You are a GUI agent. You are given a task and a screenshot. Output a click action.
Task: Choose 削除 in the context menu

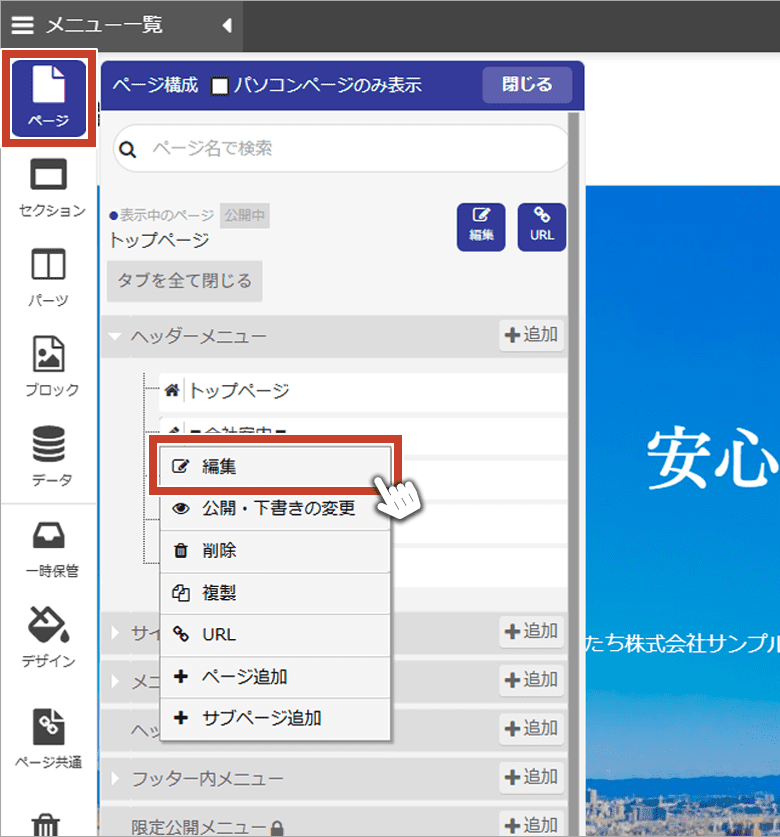coord(275,550)
